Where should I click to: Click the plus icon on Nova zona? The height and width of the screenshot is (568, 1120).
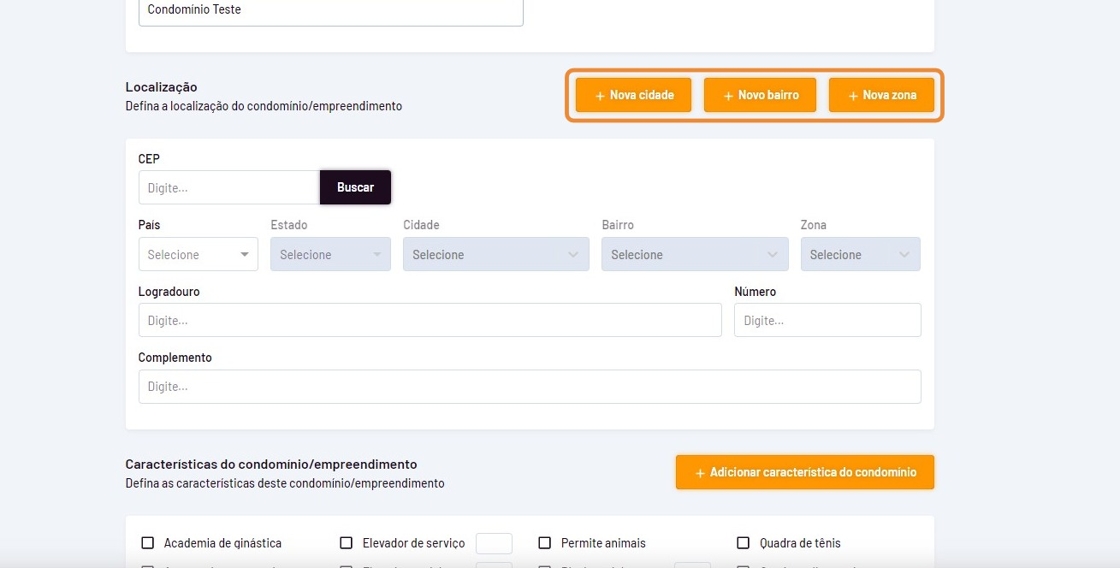coord(853,96)
